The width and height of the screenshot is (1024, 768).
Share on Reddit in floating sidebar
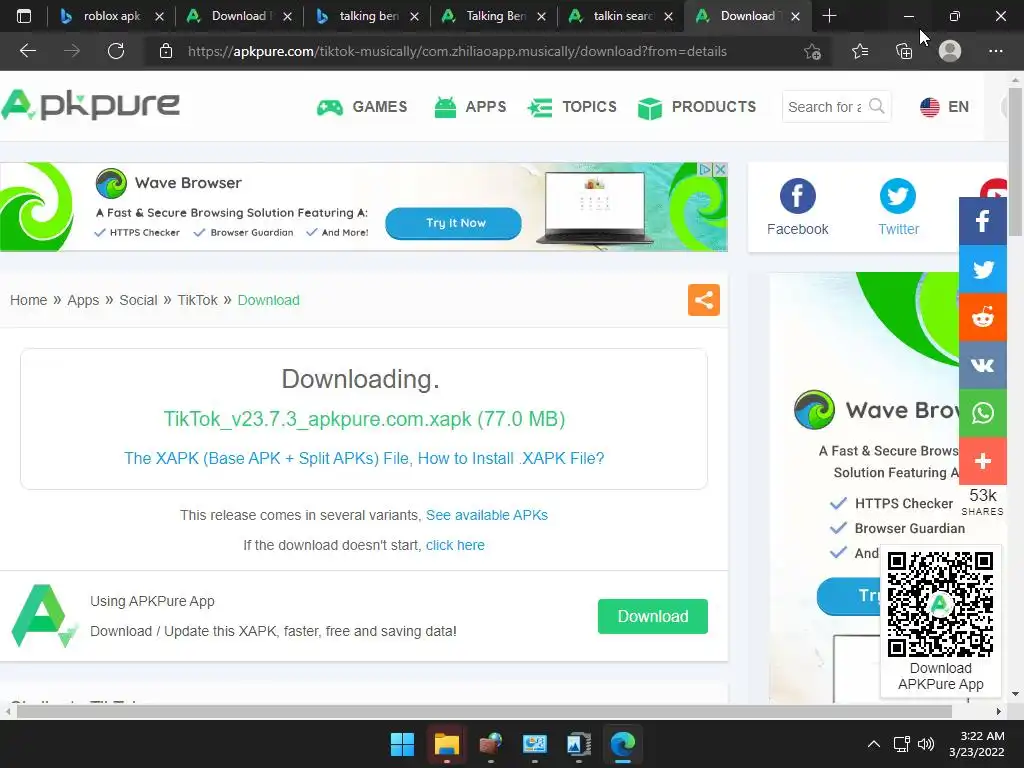click(983, 317)
